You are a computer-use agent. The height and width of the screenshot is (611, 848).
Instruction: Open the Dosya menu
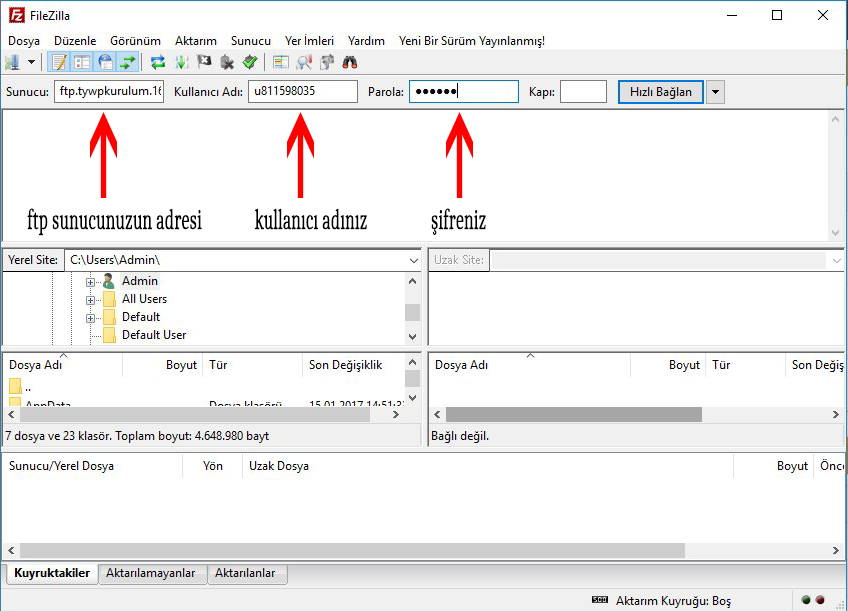coord(24,41)
